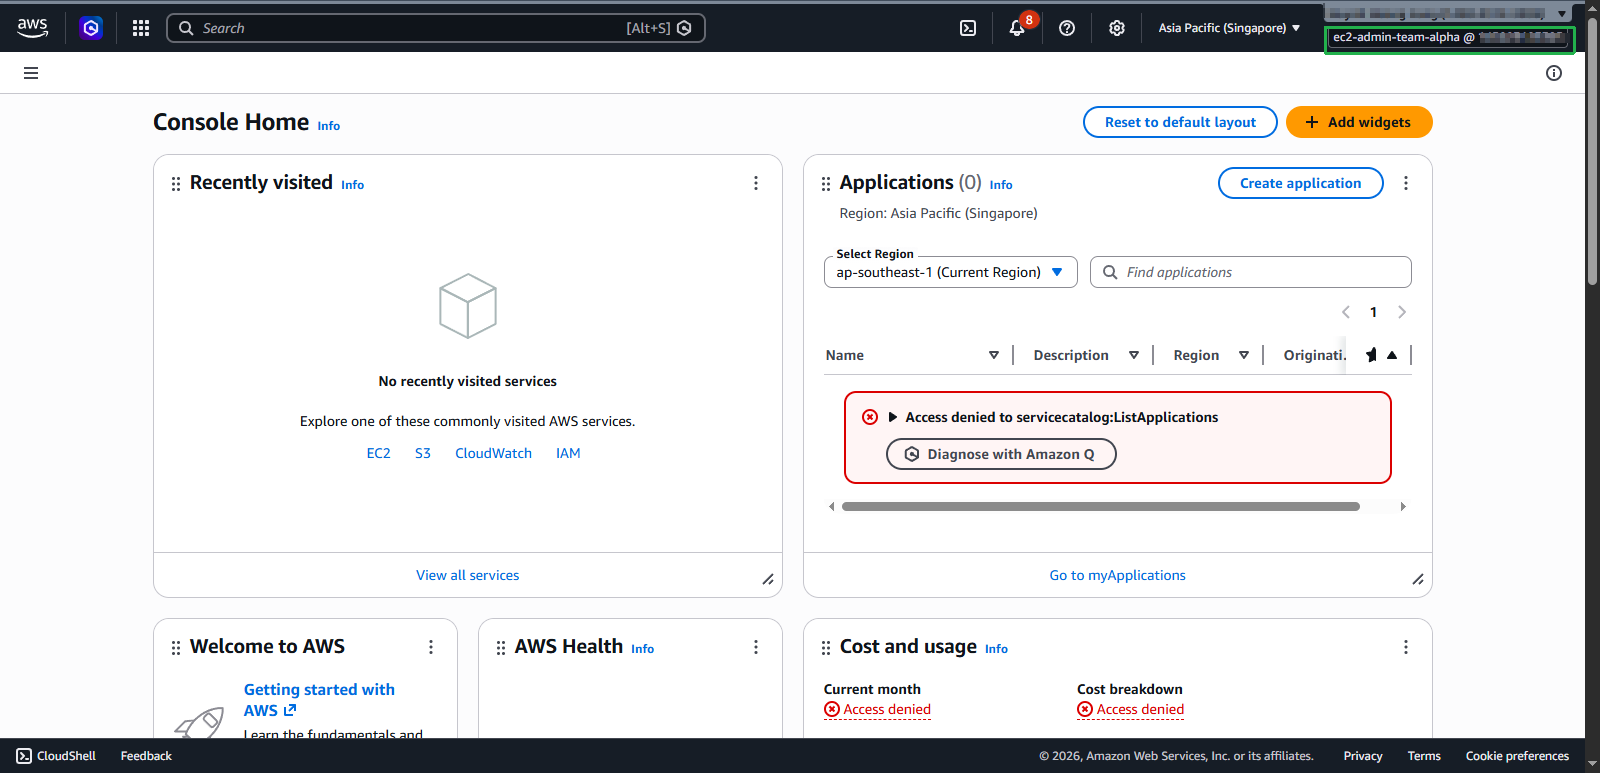Click the Reset to default layout button
The width and height of the screenshot is (1600, 773).
point(1180,122)
